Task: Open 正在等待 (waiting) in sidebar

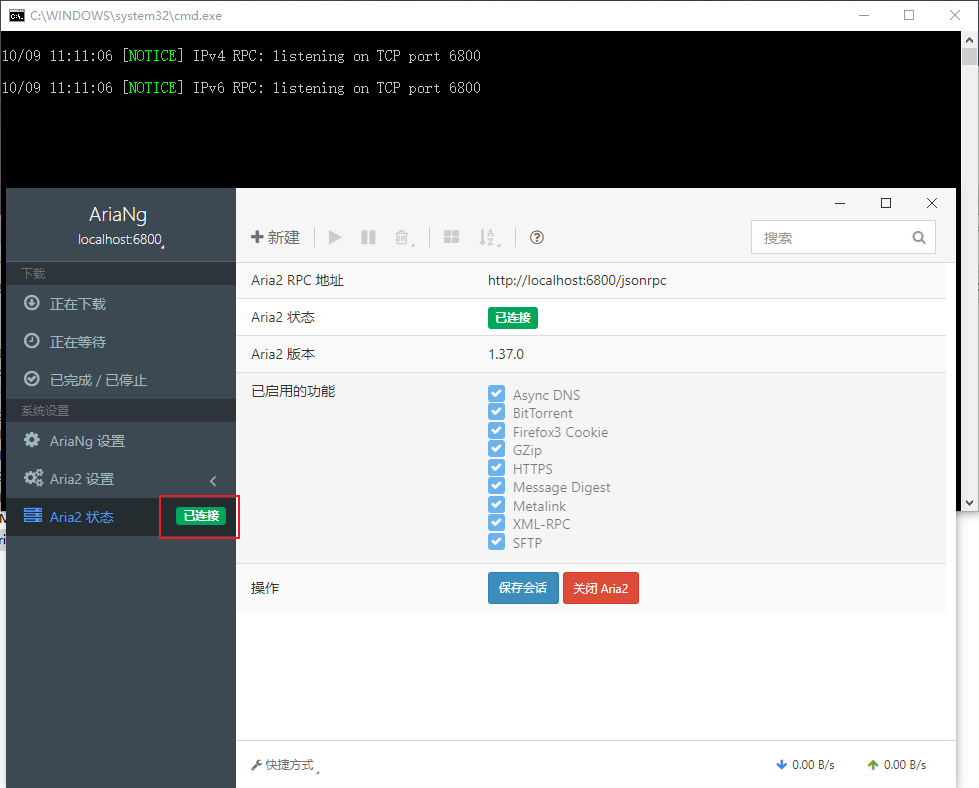Action: (121, 342)
